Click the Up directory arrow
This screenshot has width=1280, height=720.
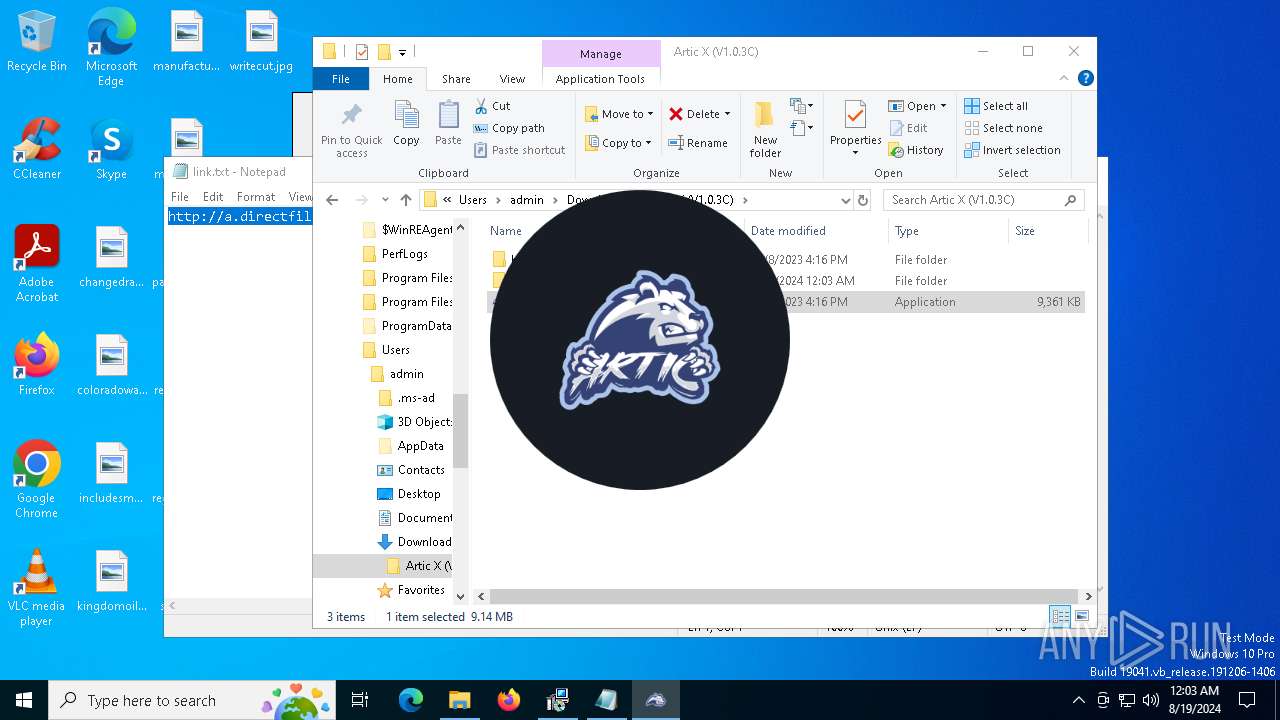click(x=405, y=200)
